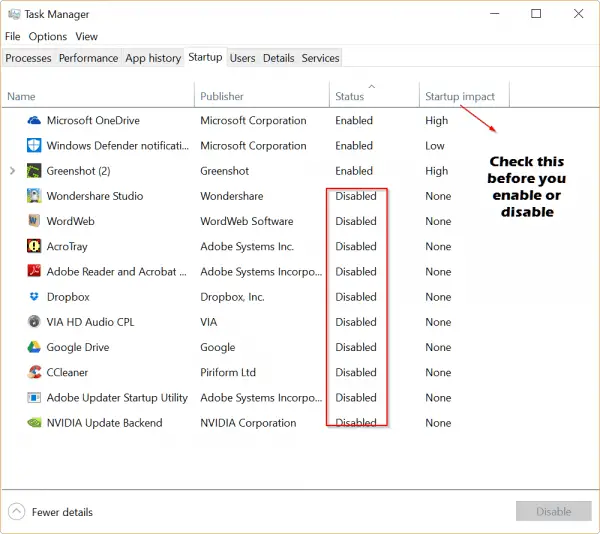Click the Disable button

[x=554, y=511]
